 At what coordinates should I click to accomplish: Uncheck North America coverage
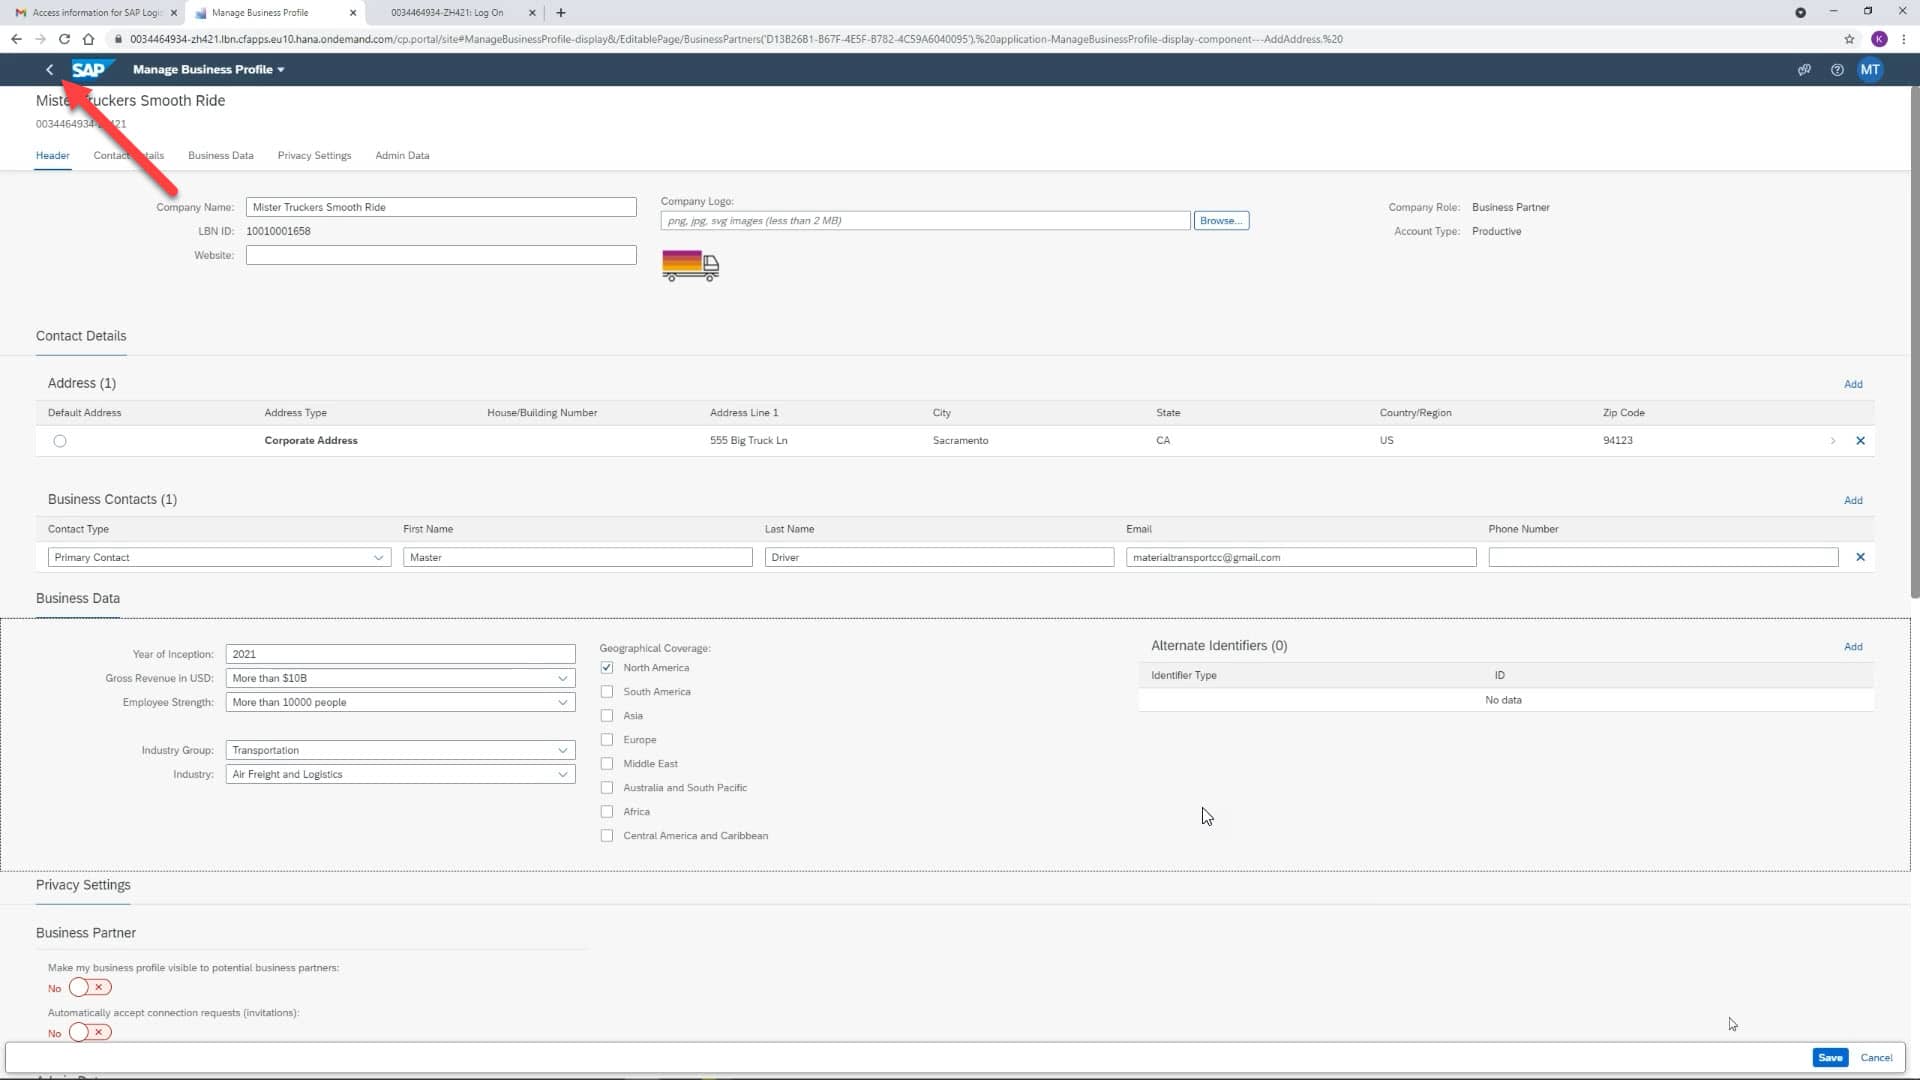pos(607,668)
